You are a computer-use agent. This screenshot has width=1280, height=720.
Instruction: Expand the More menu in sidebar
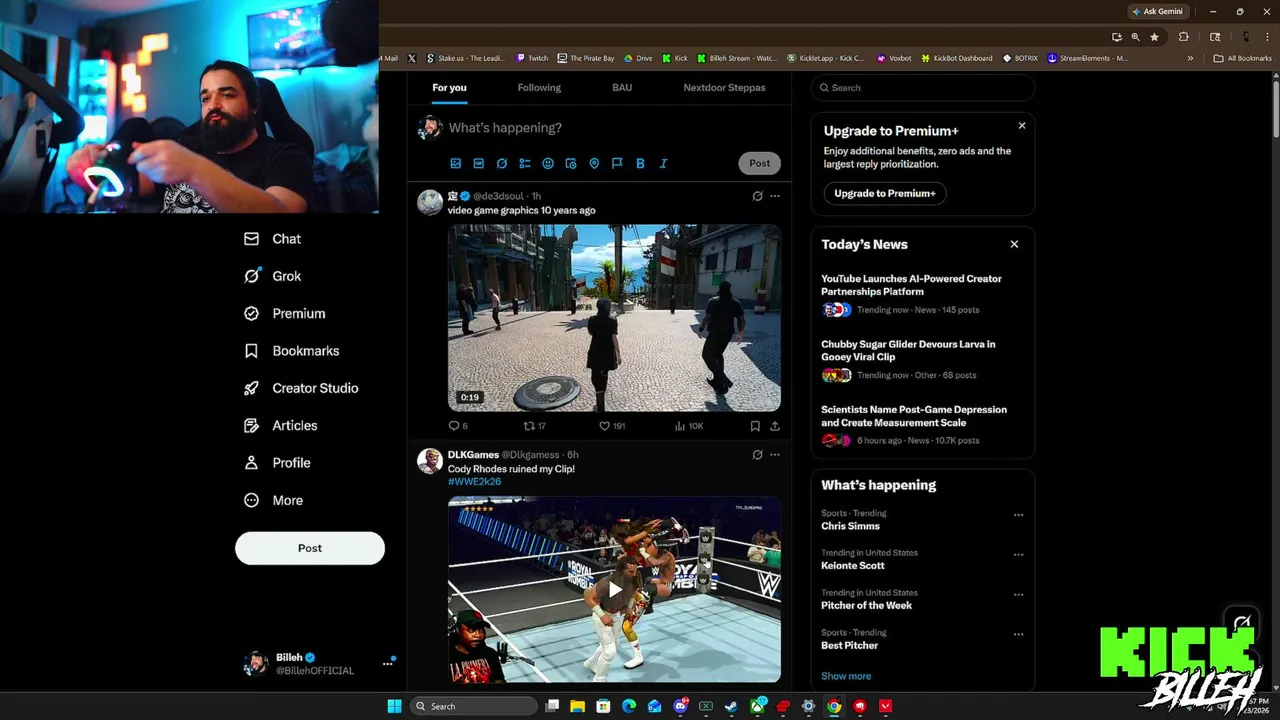click(x=274, y=500)
